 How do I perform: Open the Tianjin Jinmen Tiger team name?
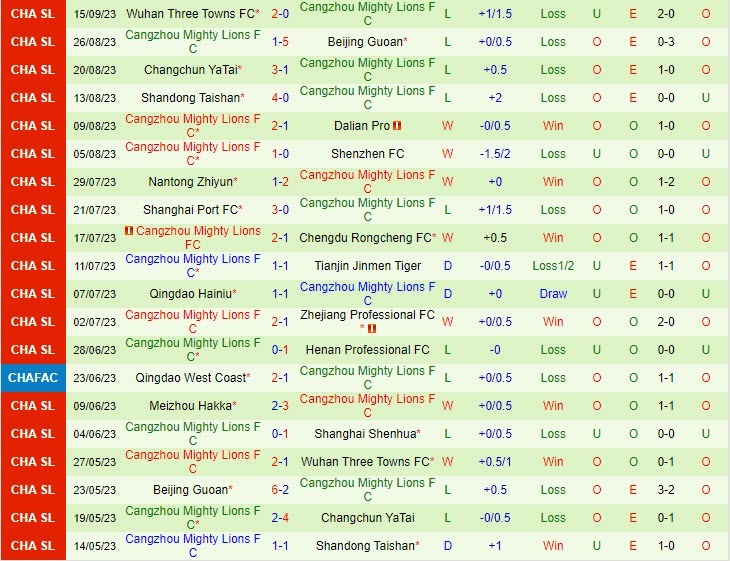click(367, 266)
